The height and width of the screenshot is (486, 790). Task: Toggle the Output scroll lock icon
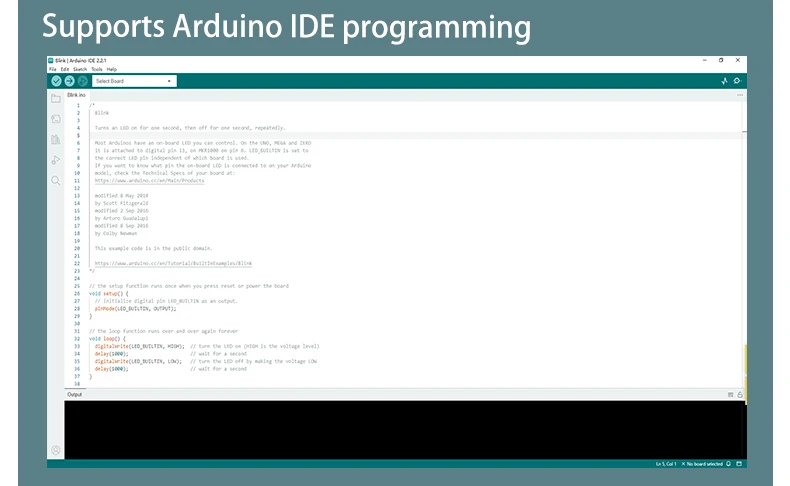tap(740, 395)
